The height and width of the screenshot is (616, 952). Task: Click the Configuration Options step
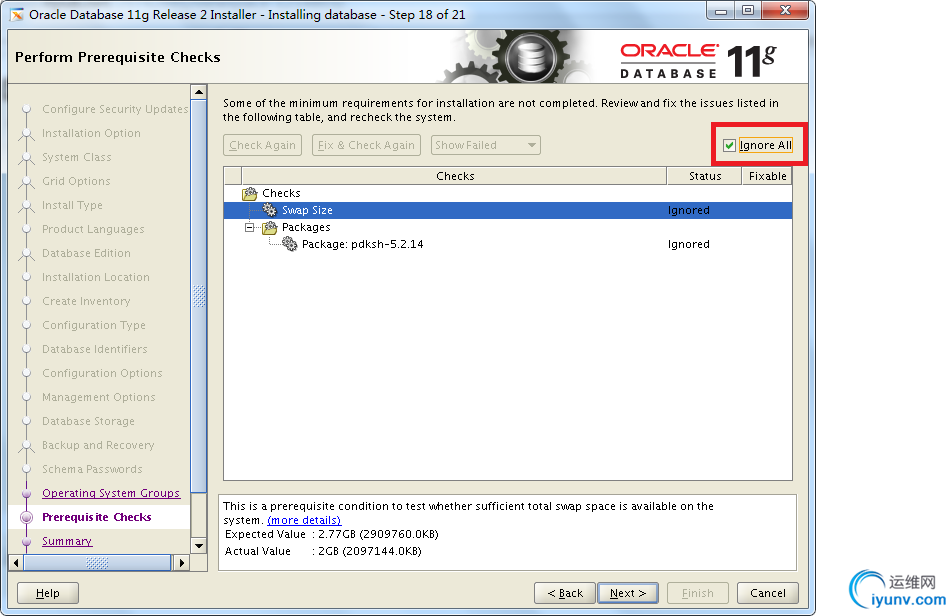(102, 373)
